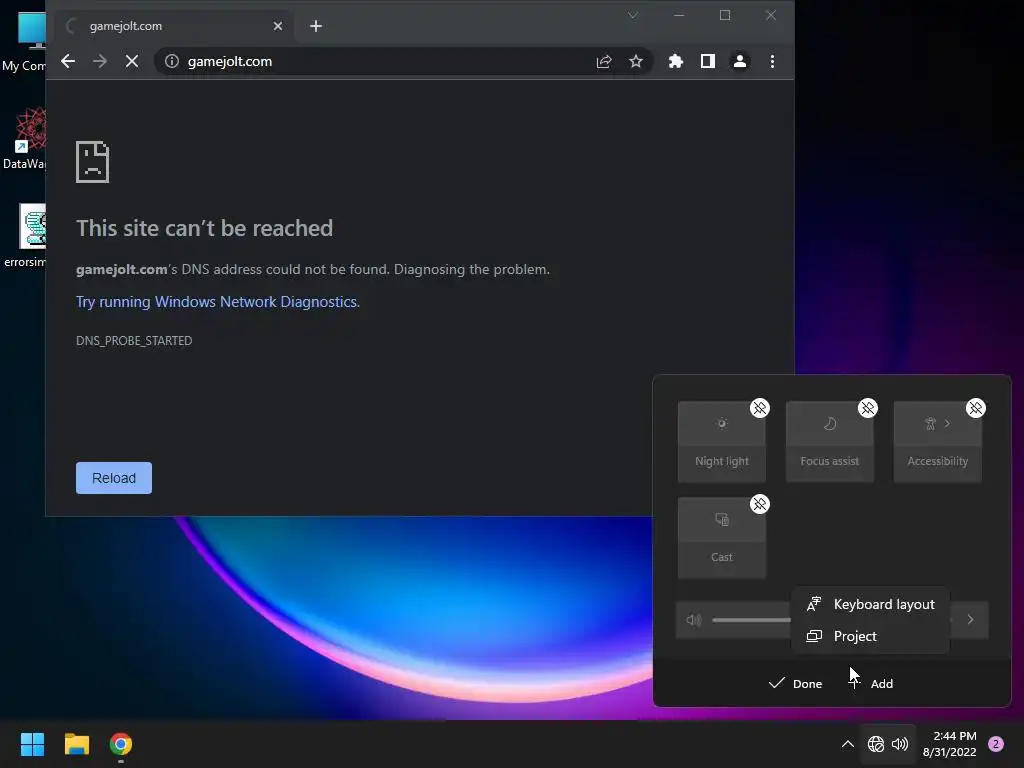The width and height of the screenshot is (1024, 768).
Task: Bookmark this tab with the star icon
Action: [x=635, y=61]
